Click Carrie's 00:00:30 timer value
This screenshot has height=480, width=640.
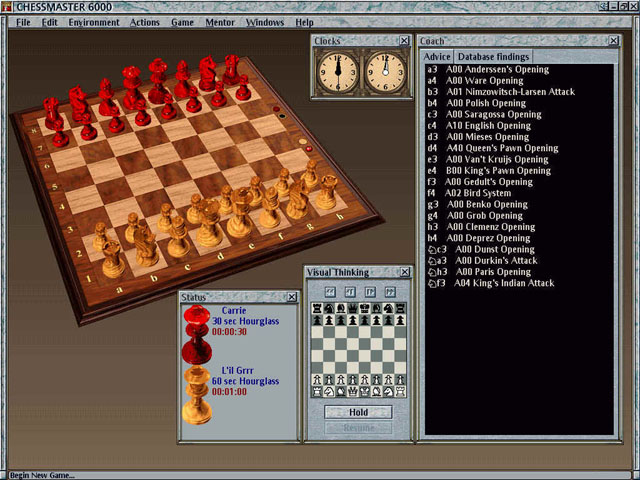[x=229, y=332]
